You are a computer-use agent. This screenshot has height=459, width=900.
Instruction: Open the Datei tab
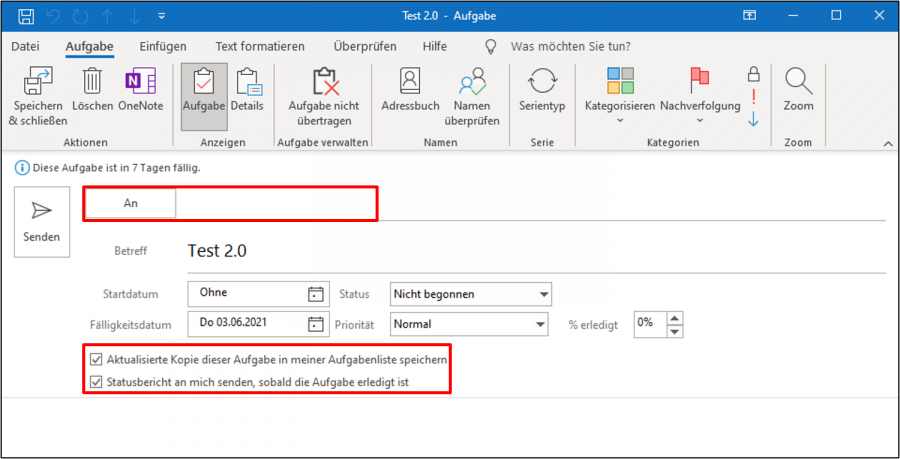[x=26, y=46]
